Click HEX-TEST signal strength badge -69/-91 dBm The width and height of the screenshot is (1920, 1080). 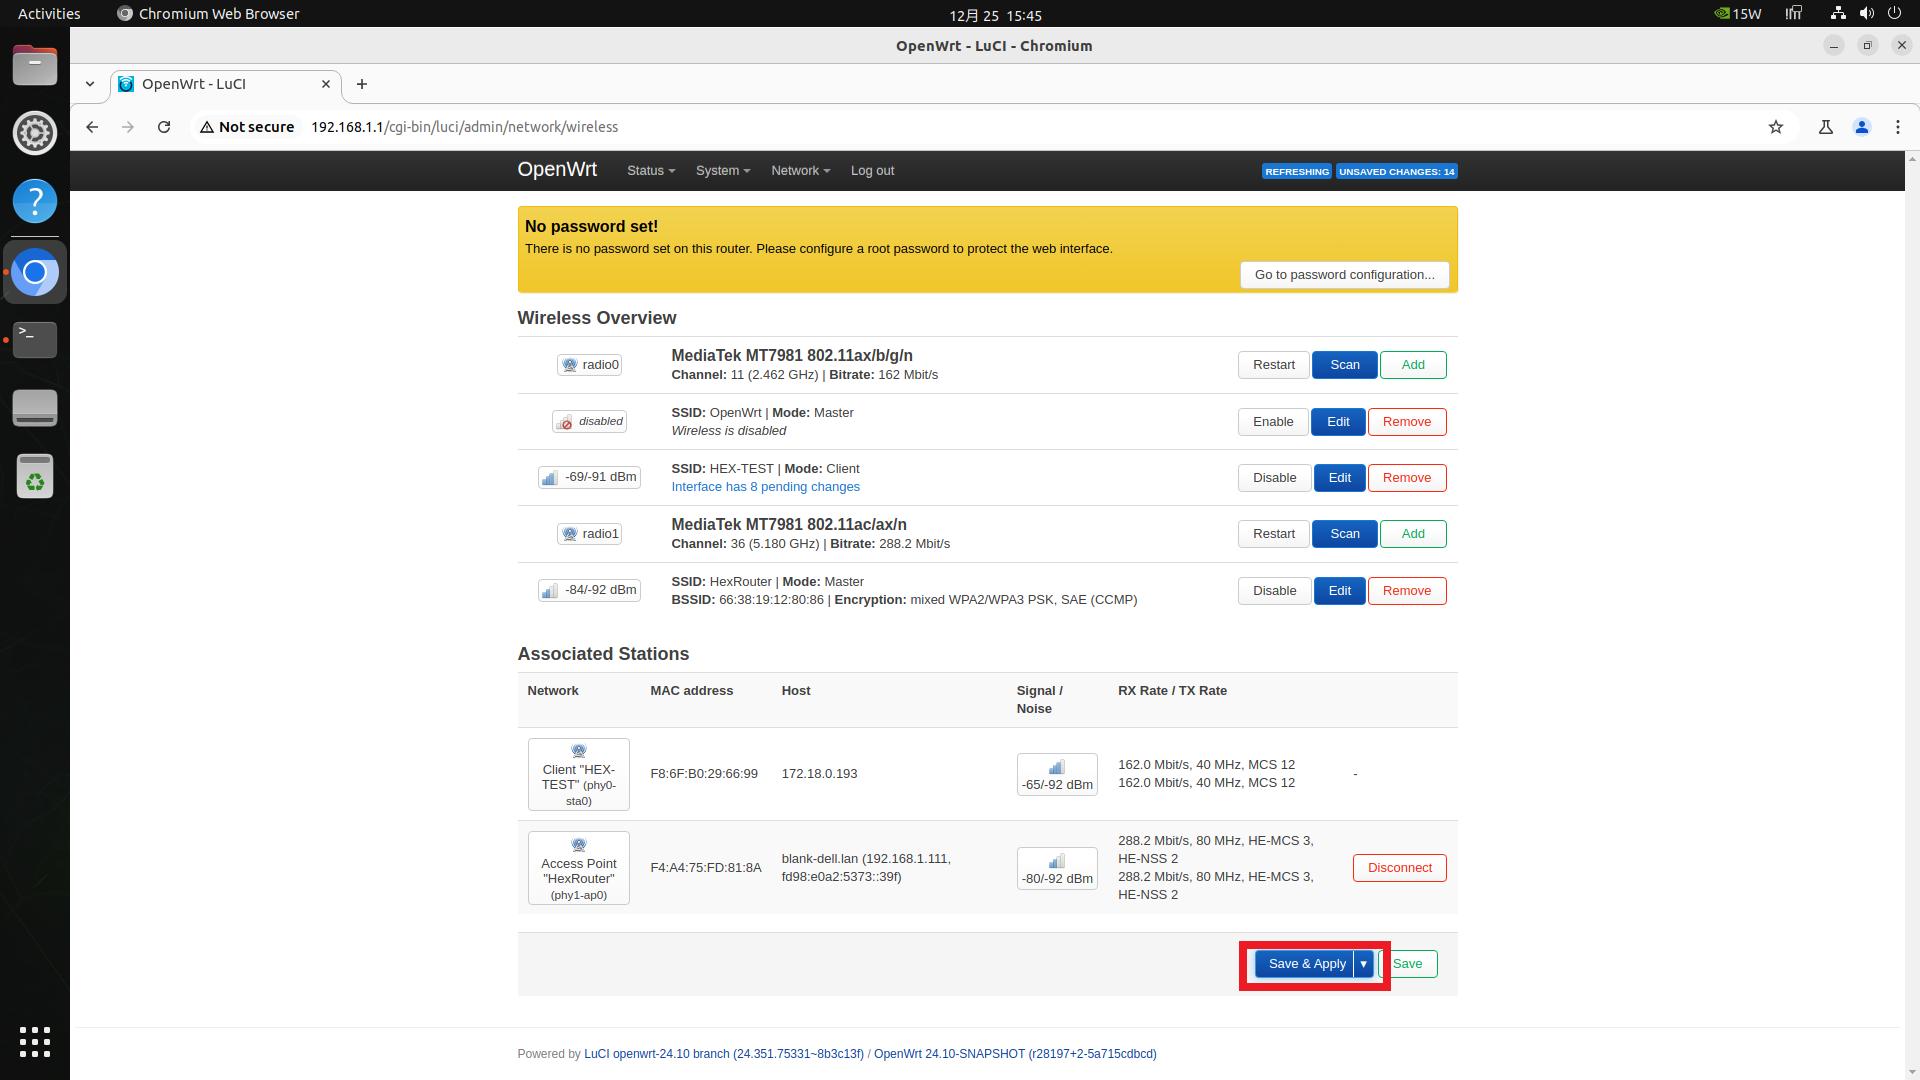(589, 478)
